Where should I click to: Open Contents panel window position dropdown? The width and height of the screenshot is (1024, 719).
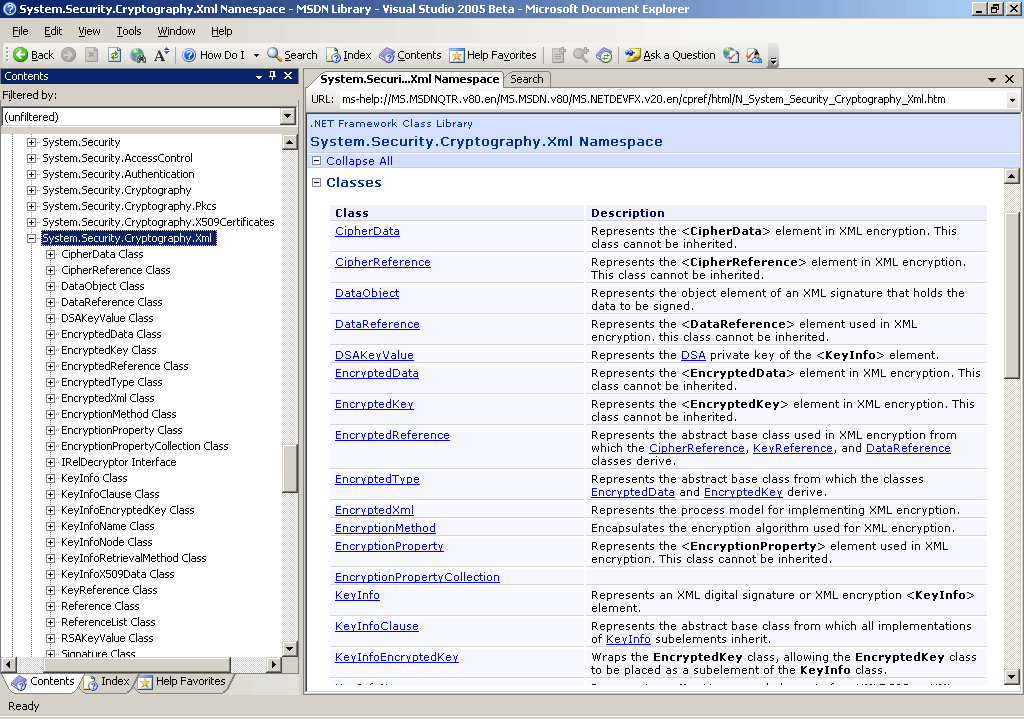point(259,76)
